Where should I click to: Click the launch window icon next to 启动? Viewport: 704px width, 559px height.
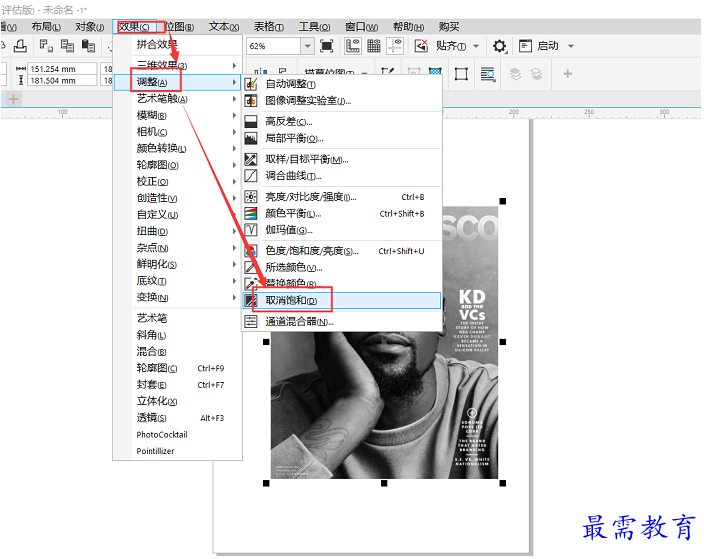click(x=525, y=46)
